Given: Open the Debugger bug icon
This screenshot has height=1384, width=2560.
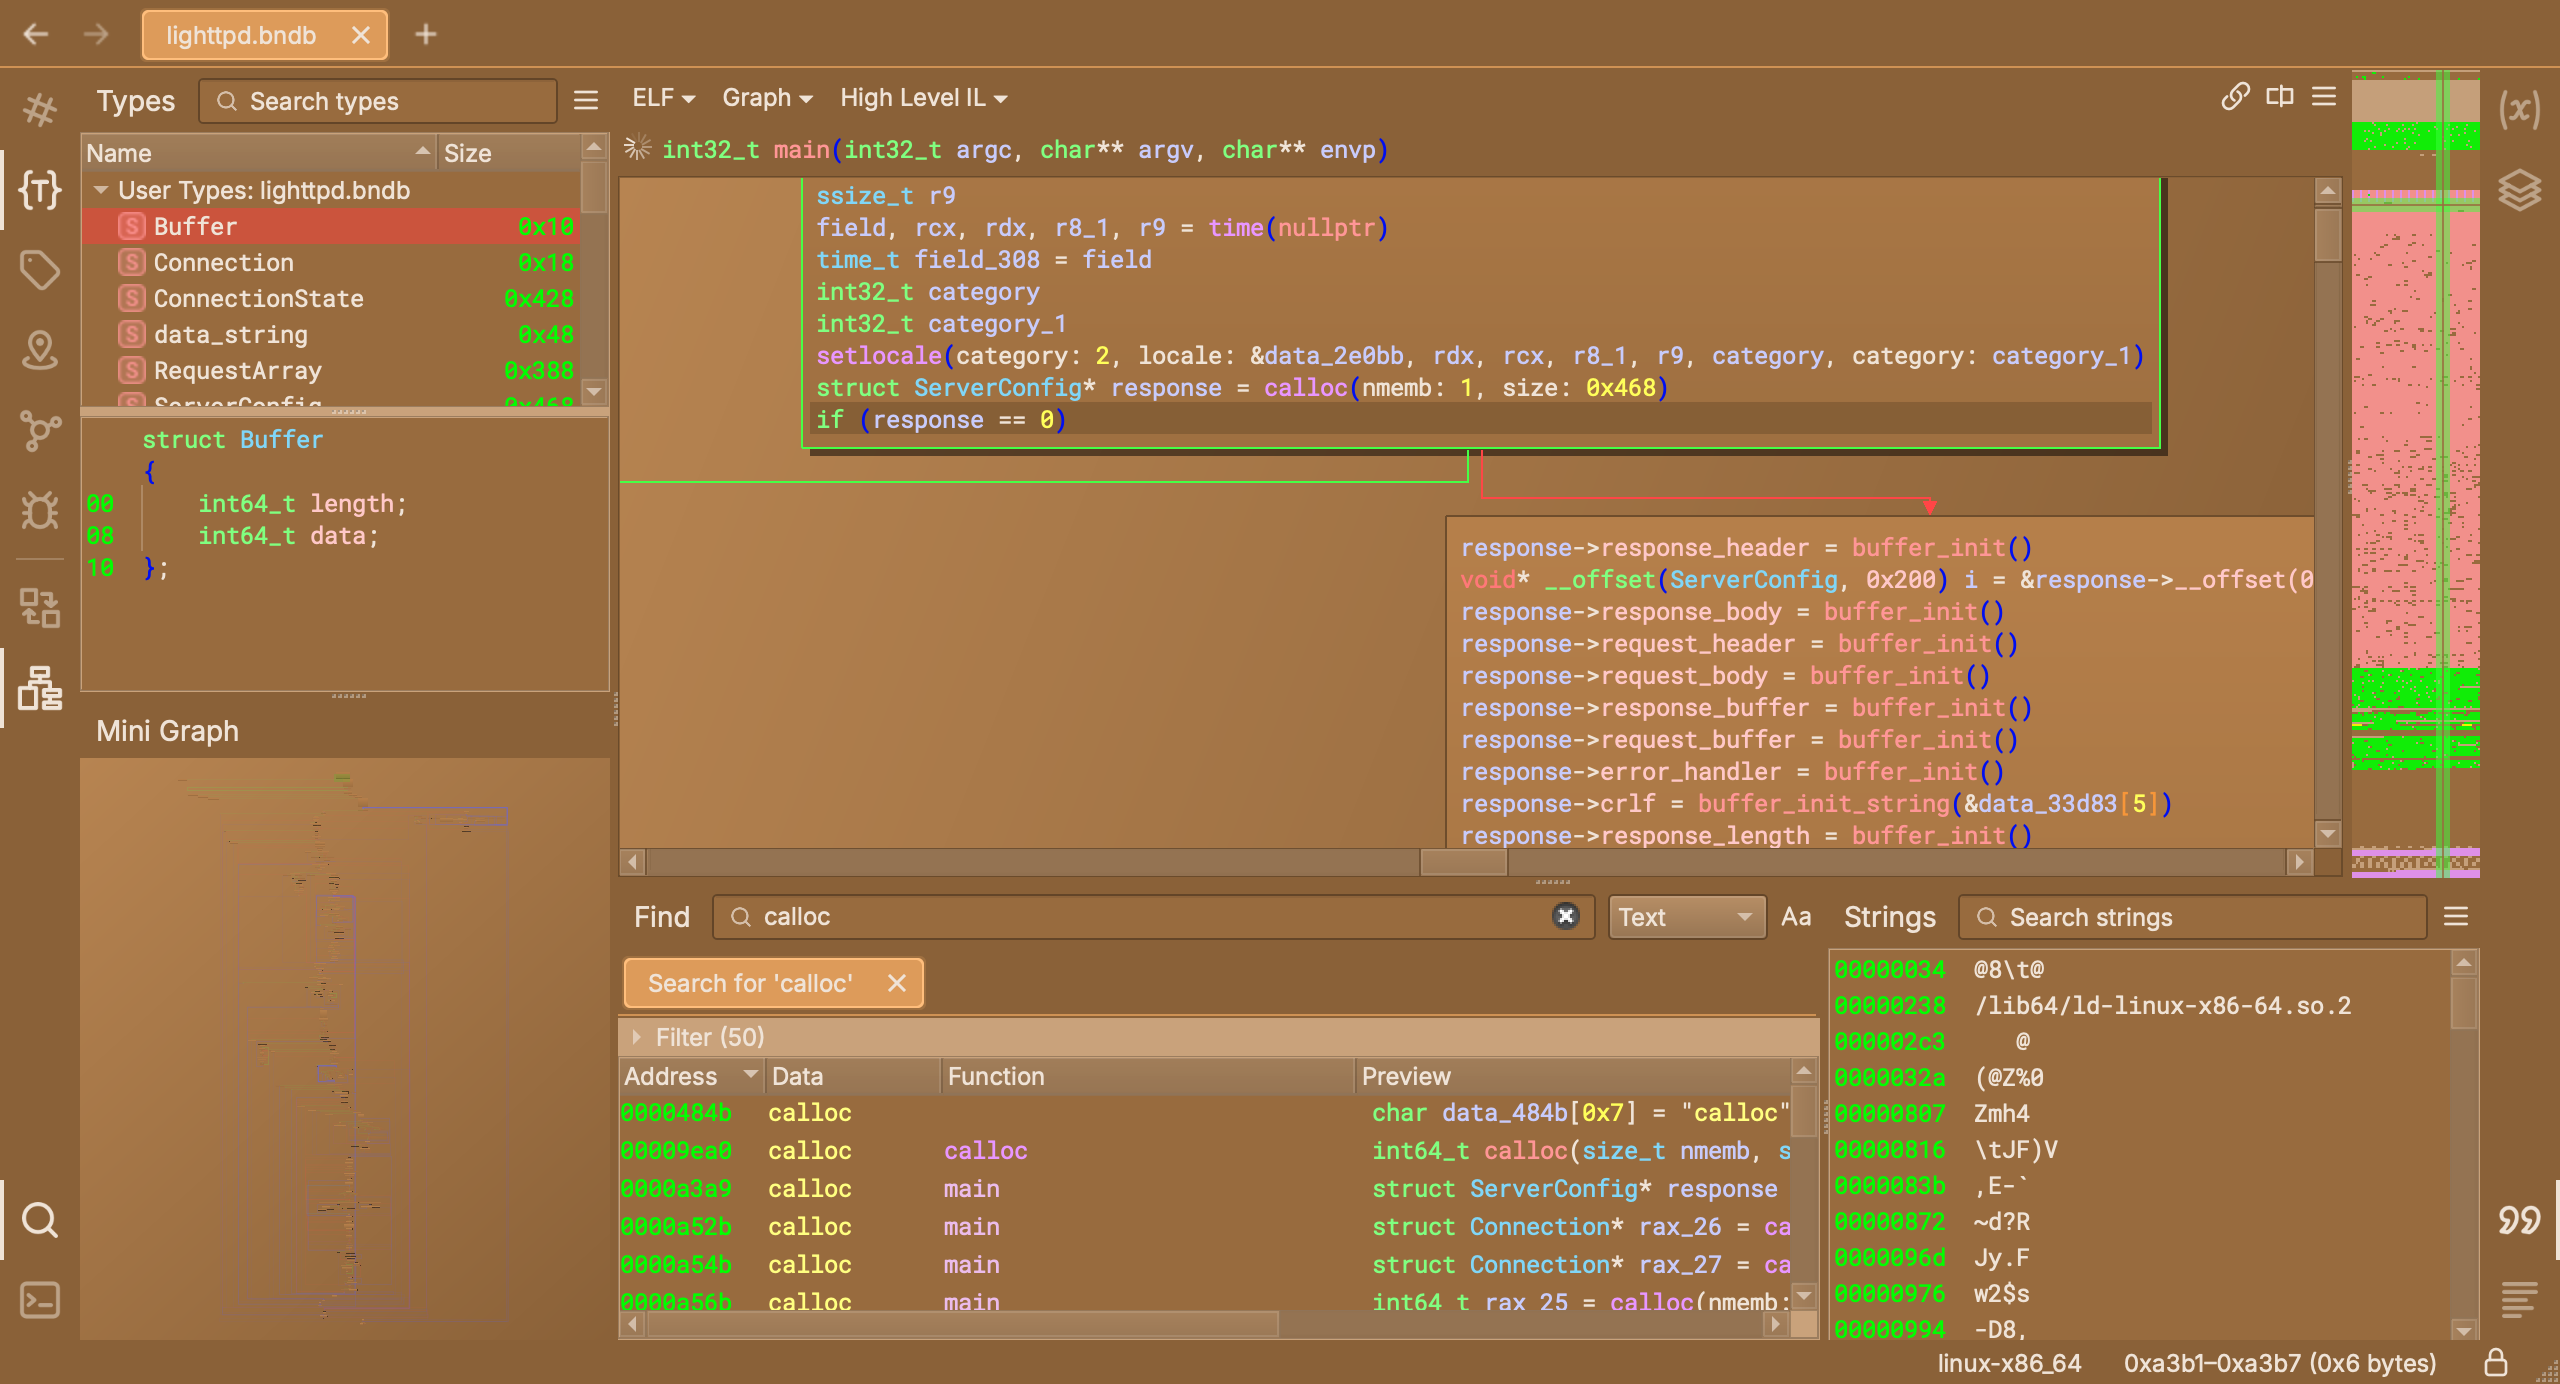Looking at the screenshot, I should (x=40, y=510).
